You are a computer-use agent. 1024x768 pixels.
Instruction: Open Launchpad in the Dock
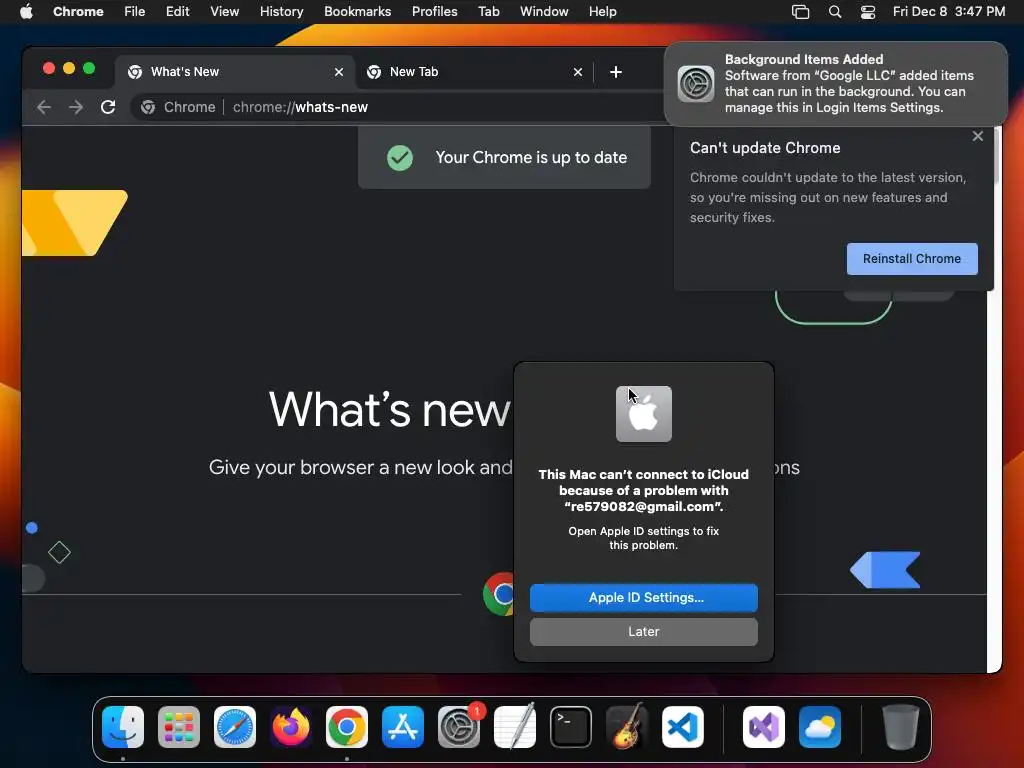[179, 726]
